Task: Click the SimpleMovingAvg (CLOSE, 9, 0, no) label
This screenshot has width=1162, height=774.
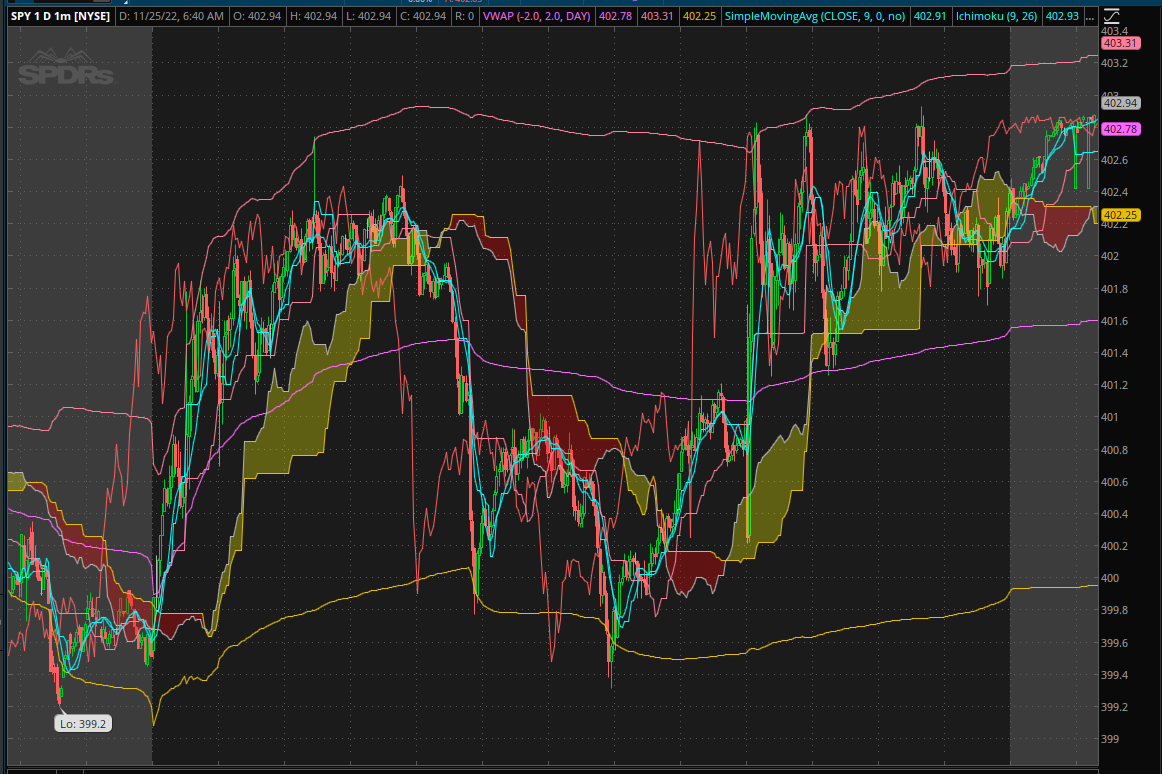Action: (814, 16)
